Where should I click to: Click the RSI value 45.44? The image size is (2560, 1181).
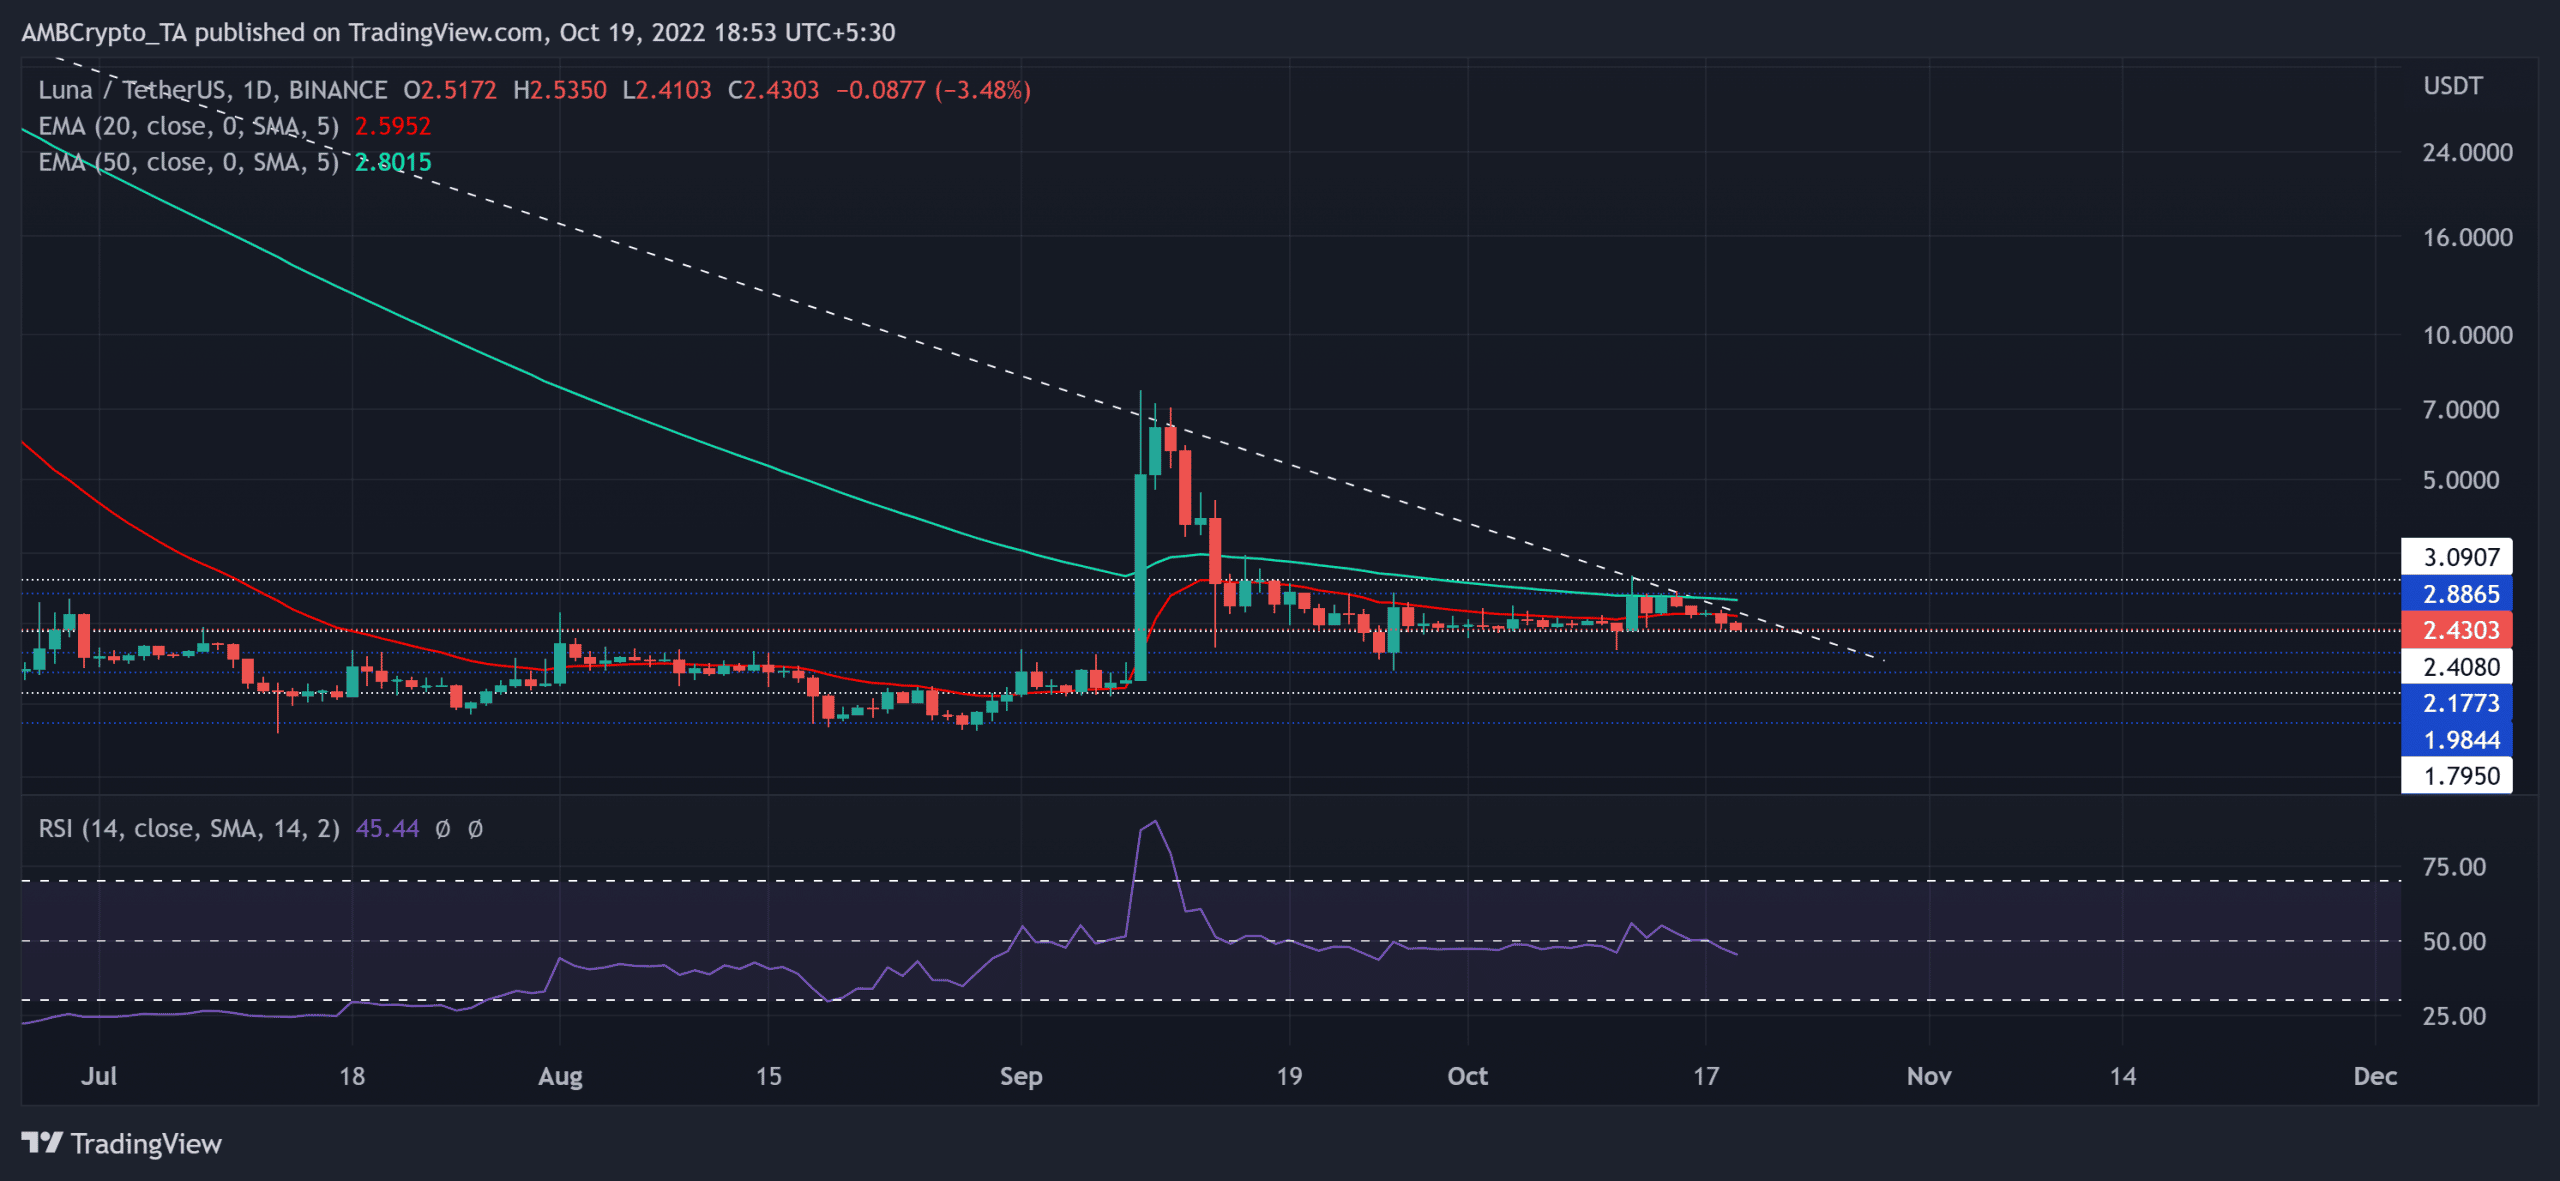coord(388,828)
